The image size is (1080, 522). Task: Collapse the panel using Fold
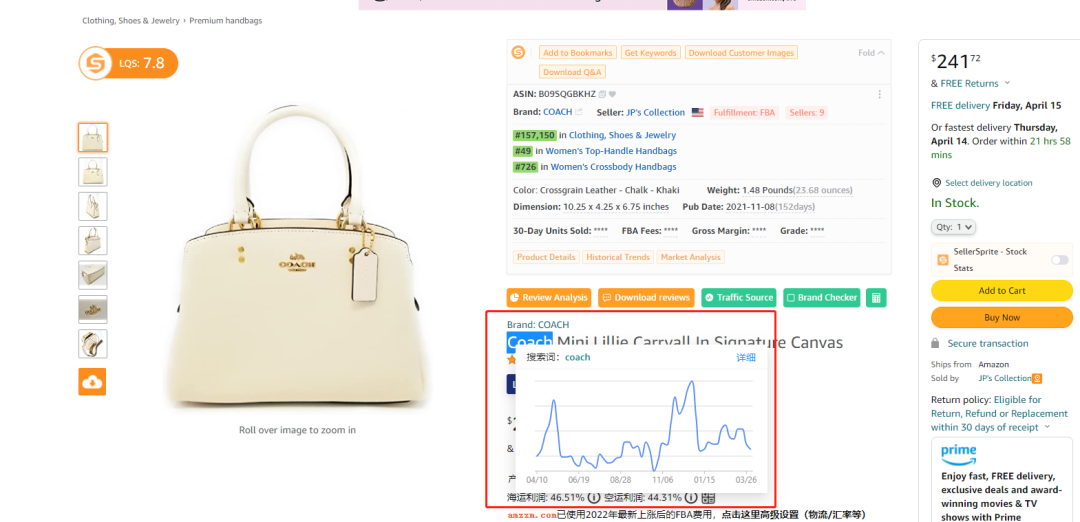tap(871, 53)
